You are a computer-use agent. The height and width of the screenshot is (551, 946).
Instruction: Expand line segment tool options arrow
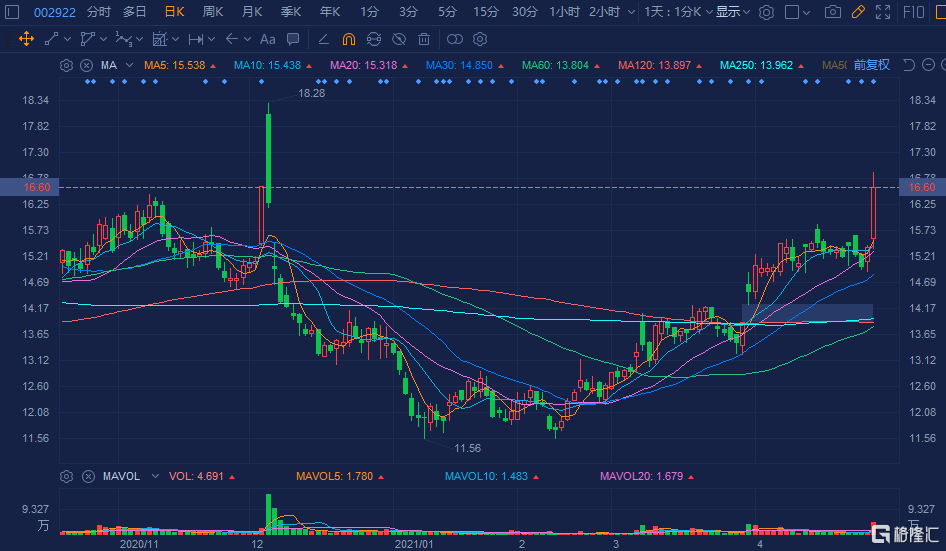point(67,39)
